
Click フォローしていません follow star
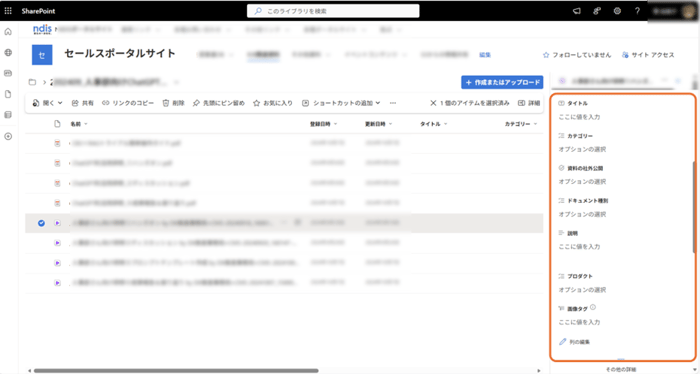577,55
